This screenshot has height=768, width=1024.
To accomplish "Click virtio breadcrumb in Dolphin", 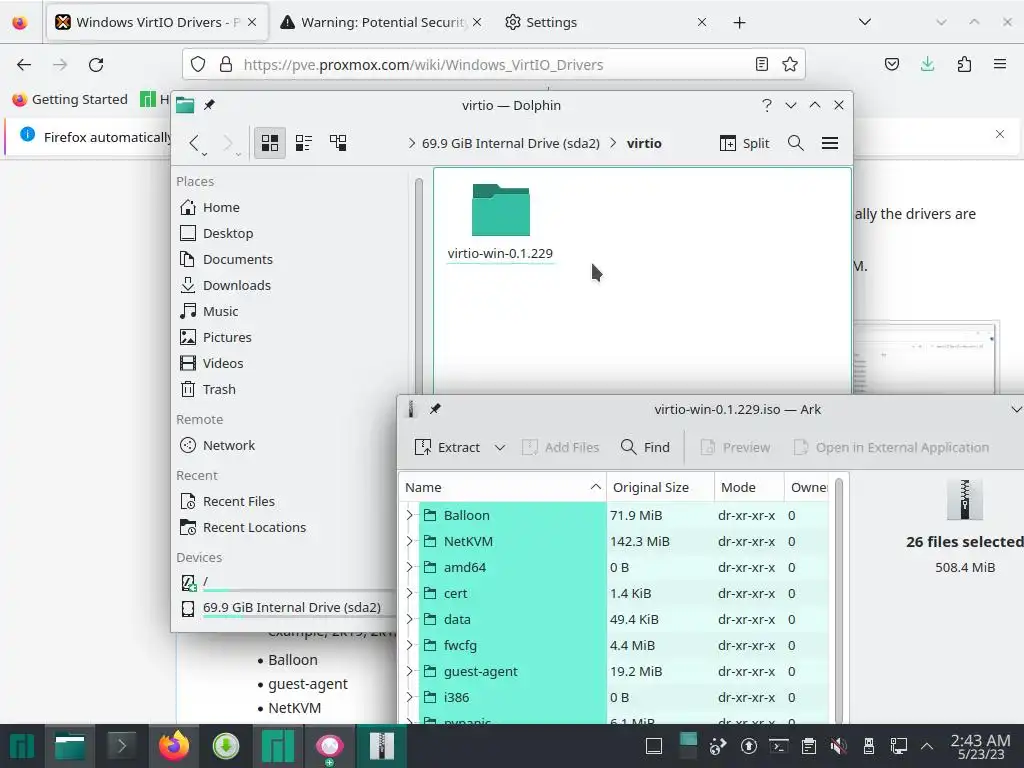I will [x=644, y=143].
